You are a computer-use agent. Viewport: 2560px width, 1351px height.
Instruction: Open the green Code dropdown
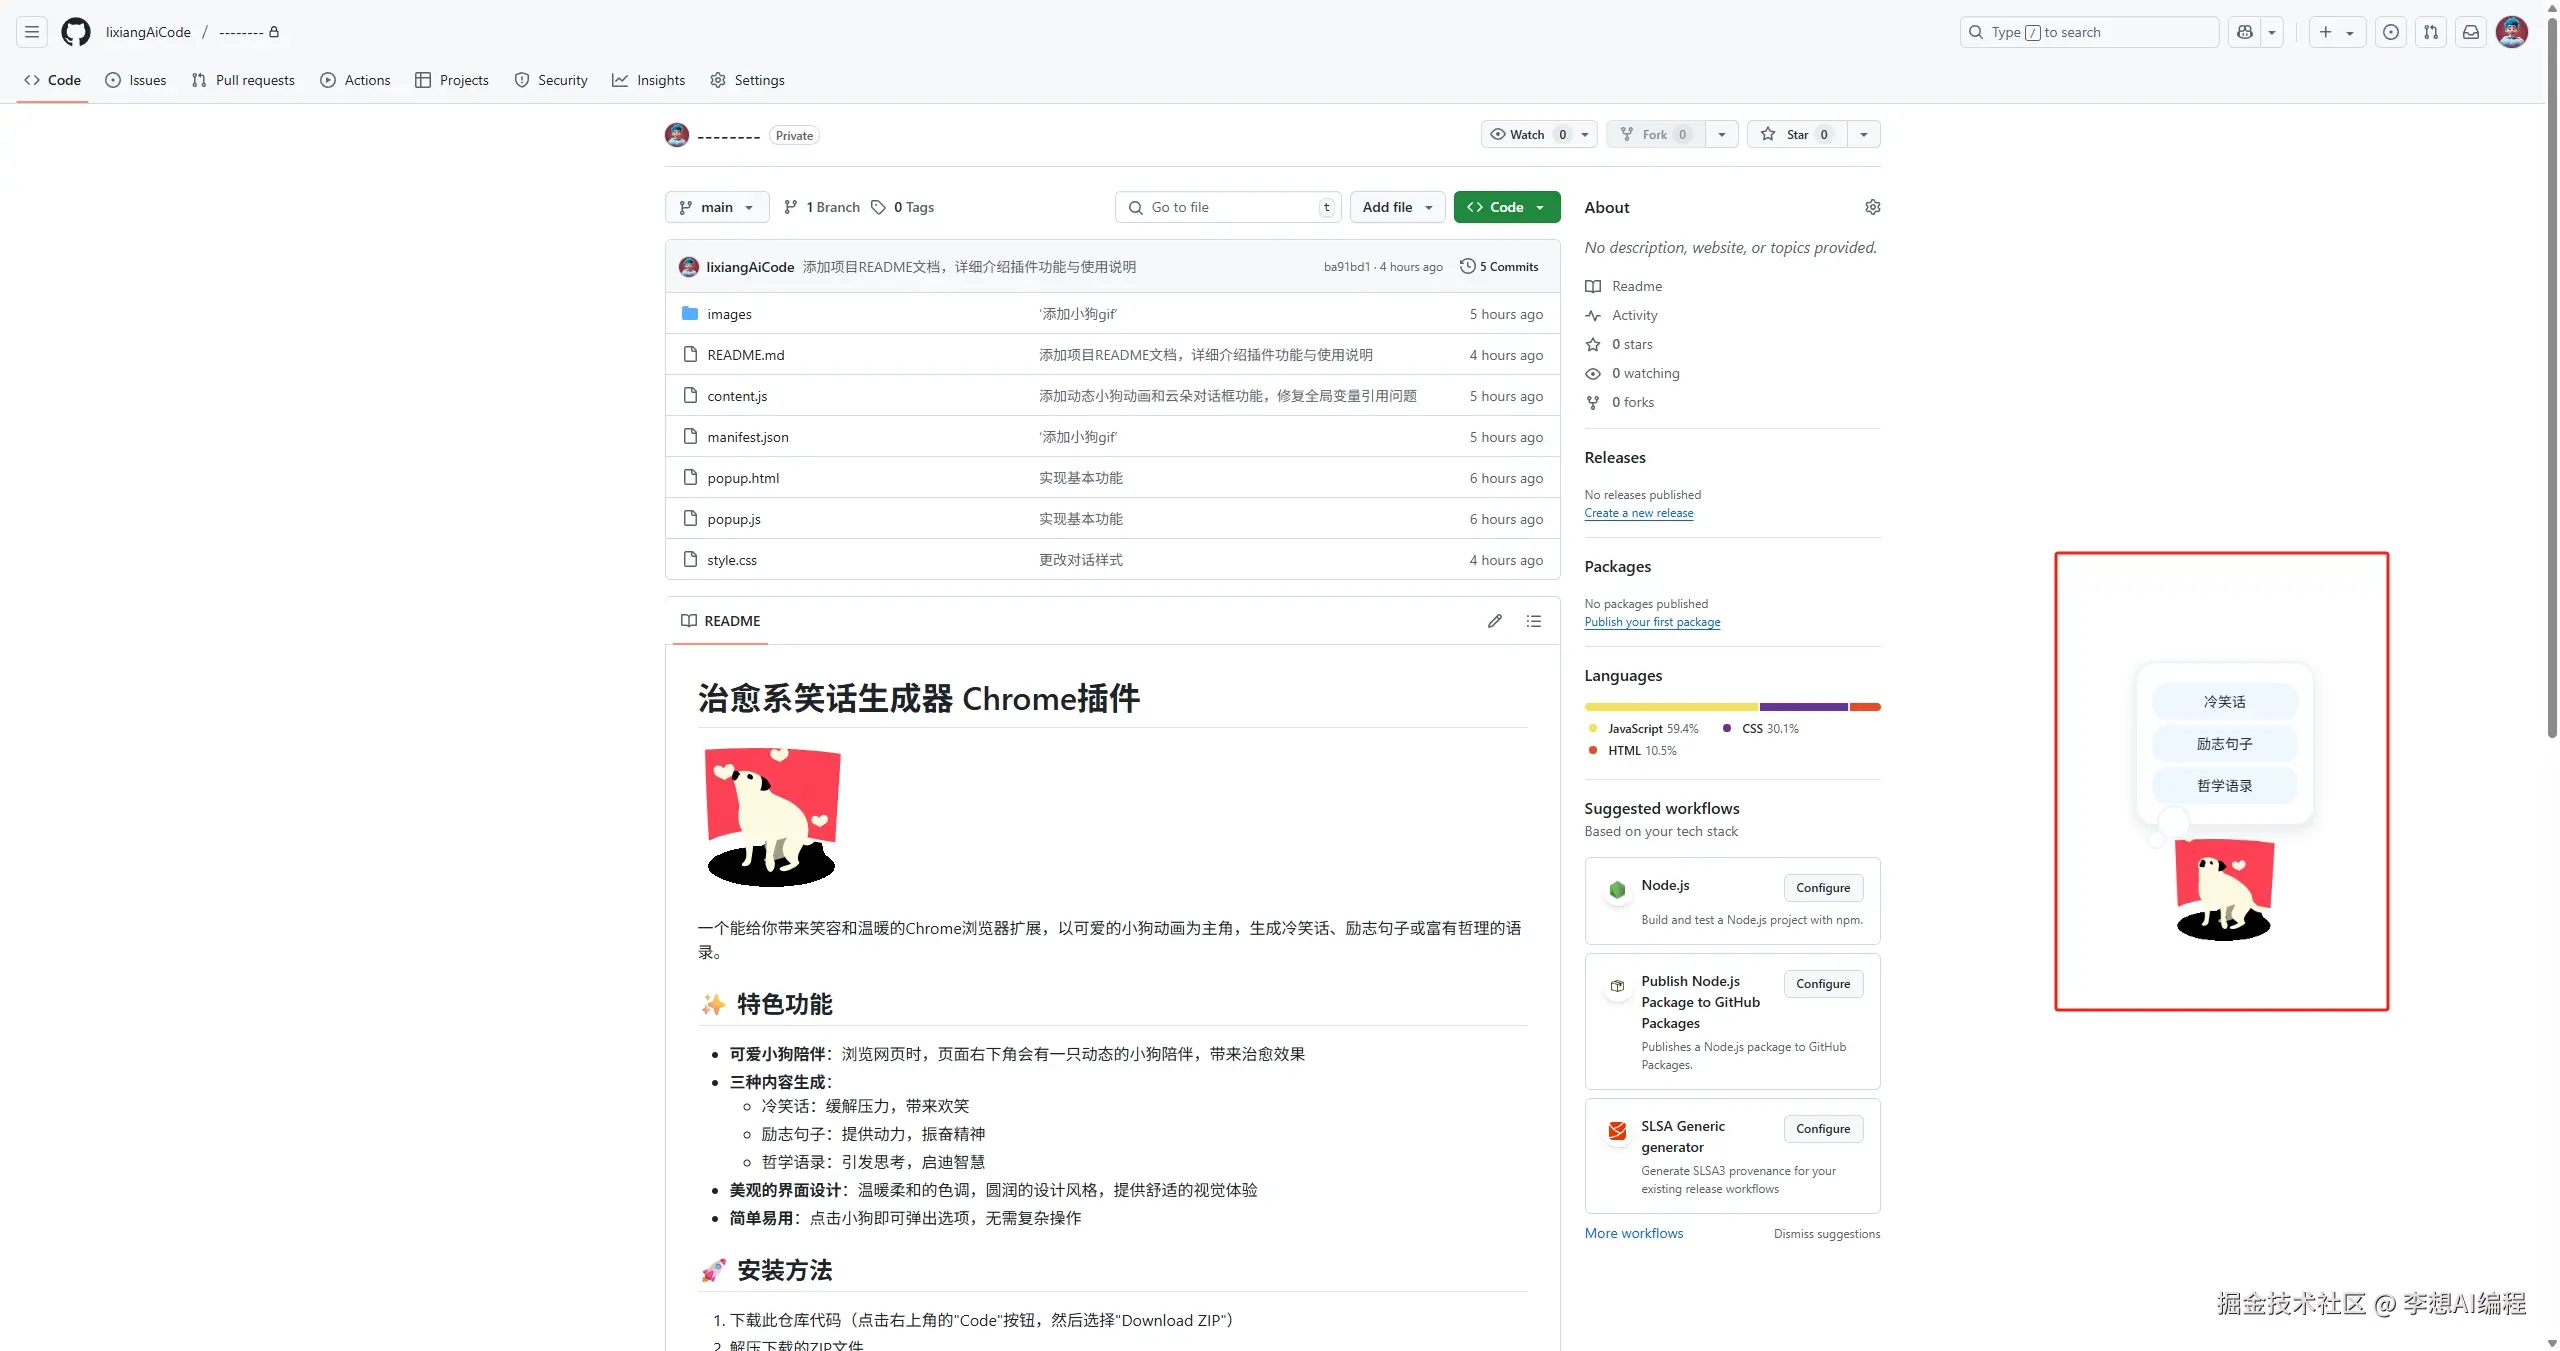[1506, 207]
